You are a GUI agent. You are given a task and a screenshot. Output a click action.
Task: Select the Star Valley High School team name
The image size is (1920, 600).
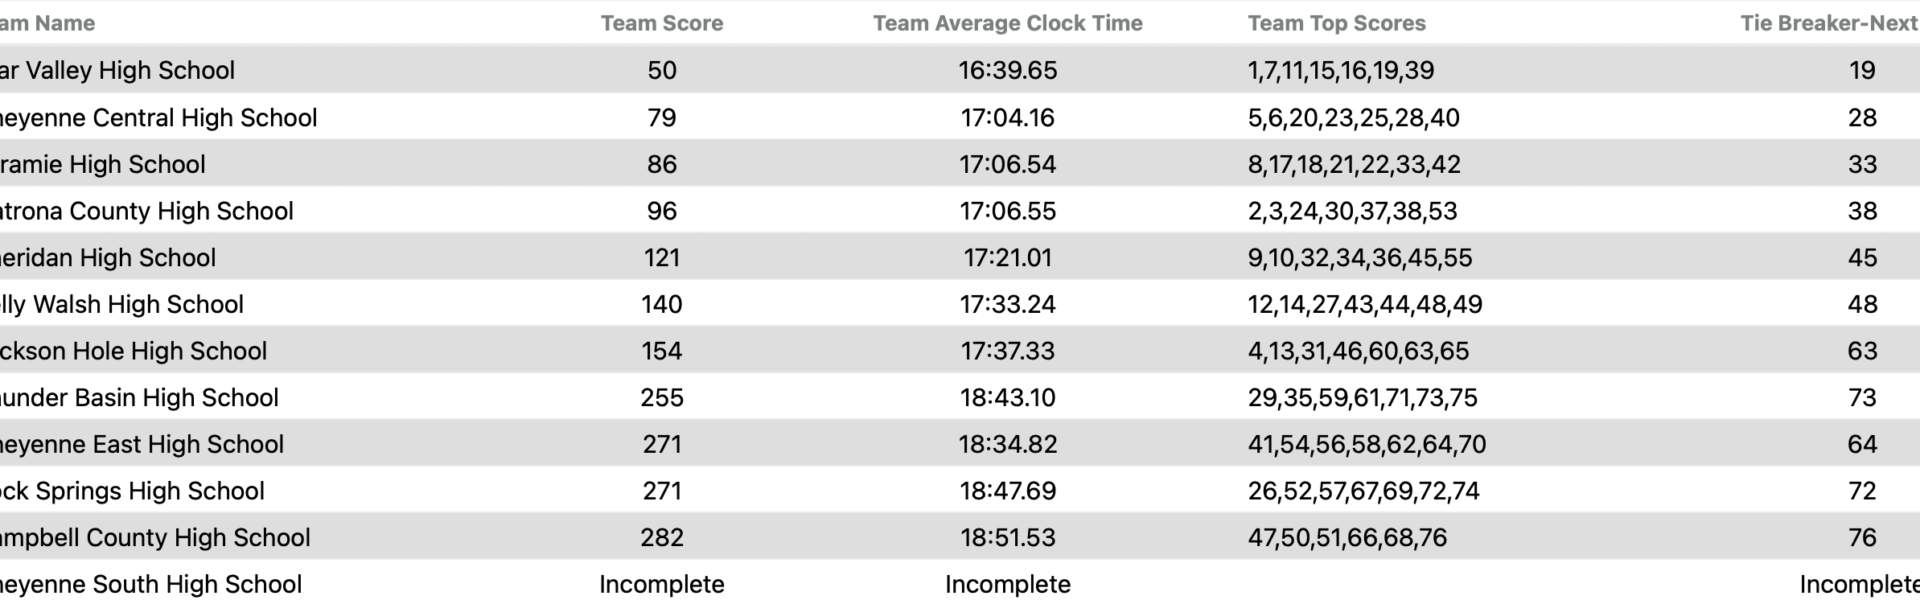(x=117, y=70)
